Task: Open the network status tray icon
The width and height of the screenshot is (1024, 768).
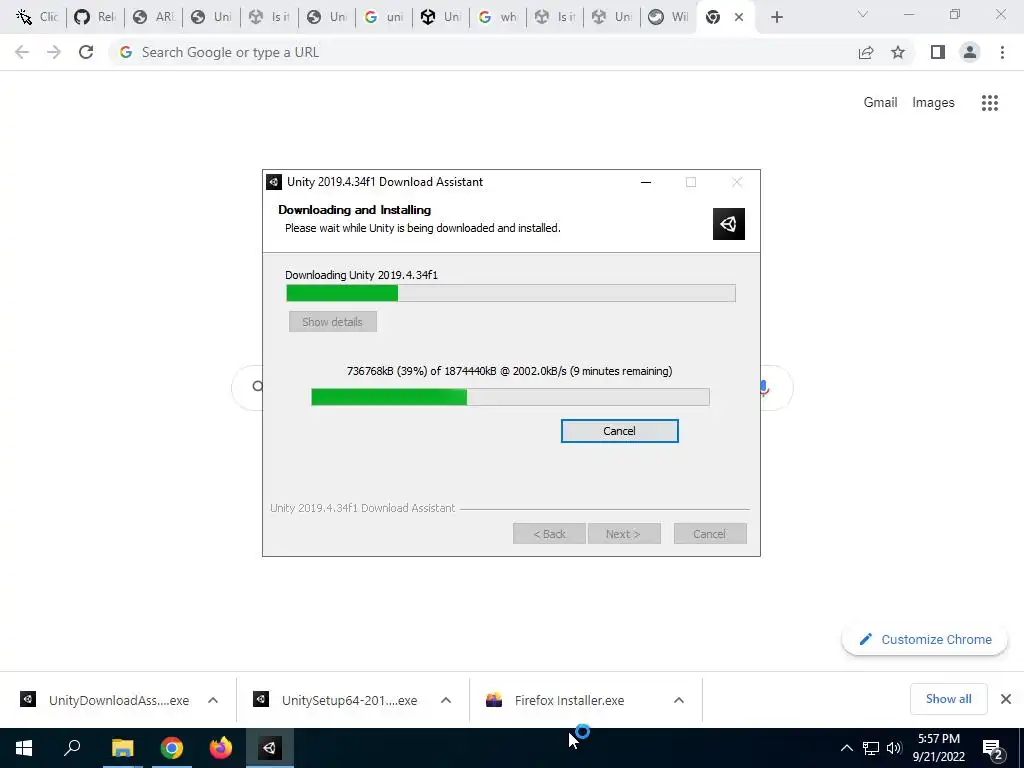Action: [871, 748]
